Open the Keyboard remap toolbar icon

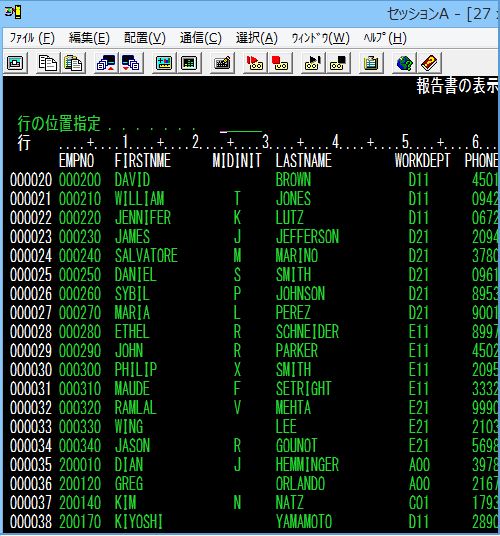pos(222,63)
